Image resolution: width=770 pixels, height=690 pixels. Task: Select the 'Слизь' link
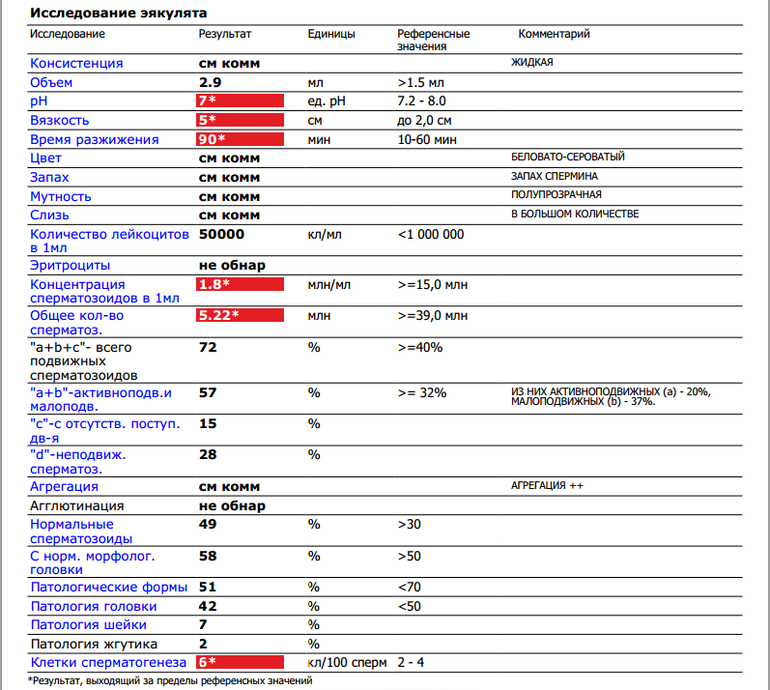click(x=49, y=215)
